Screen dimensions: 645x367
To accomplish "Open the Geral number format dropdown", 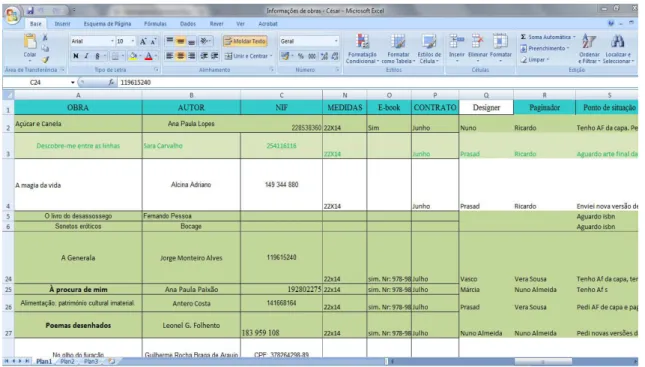I will click(336, 41).
